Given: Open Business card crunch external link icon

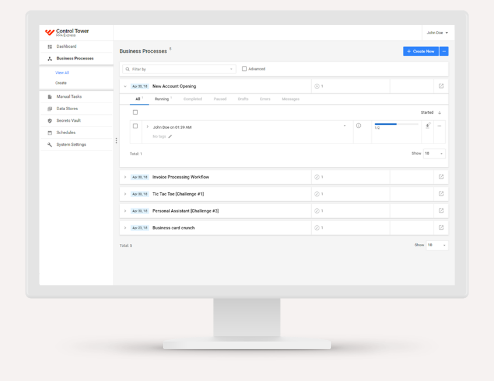Looking at the screenshot, I should [441, 228].
